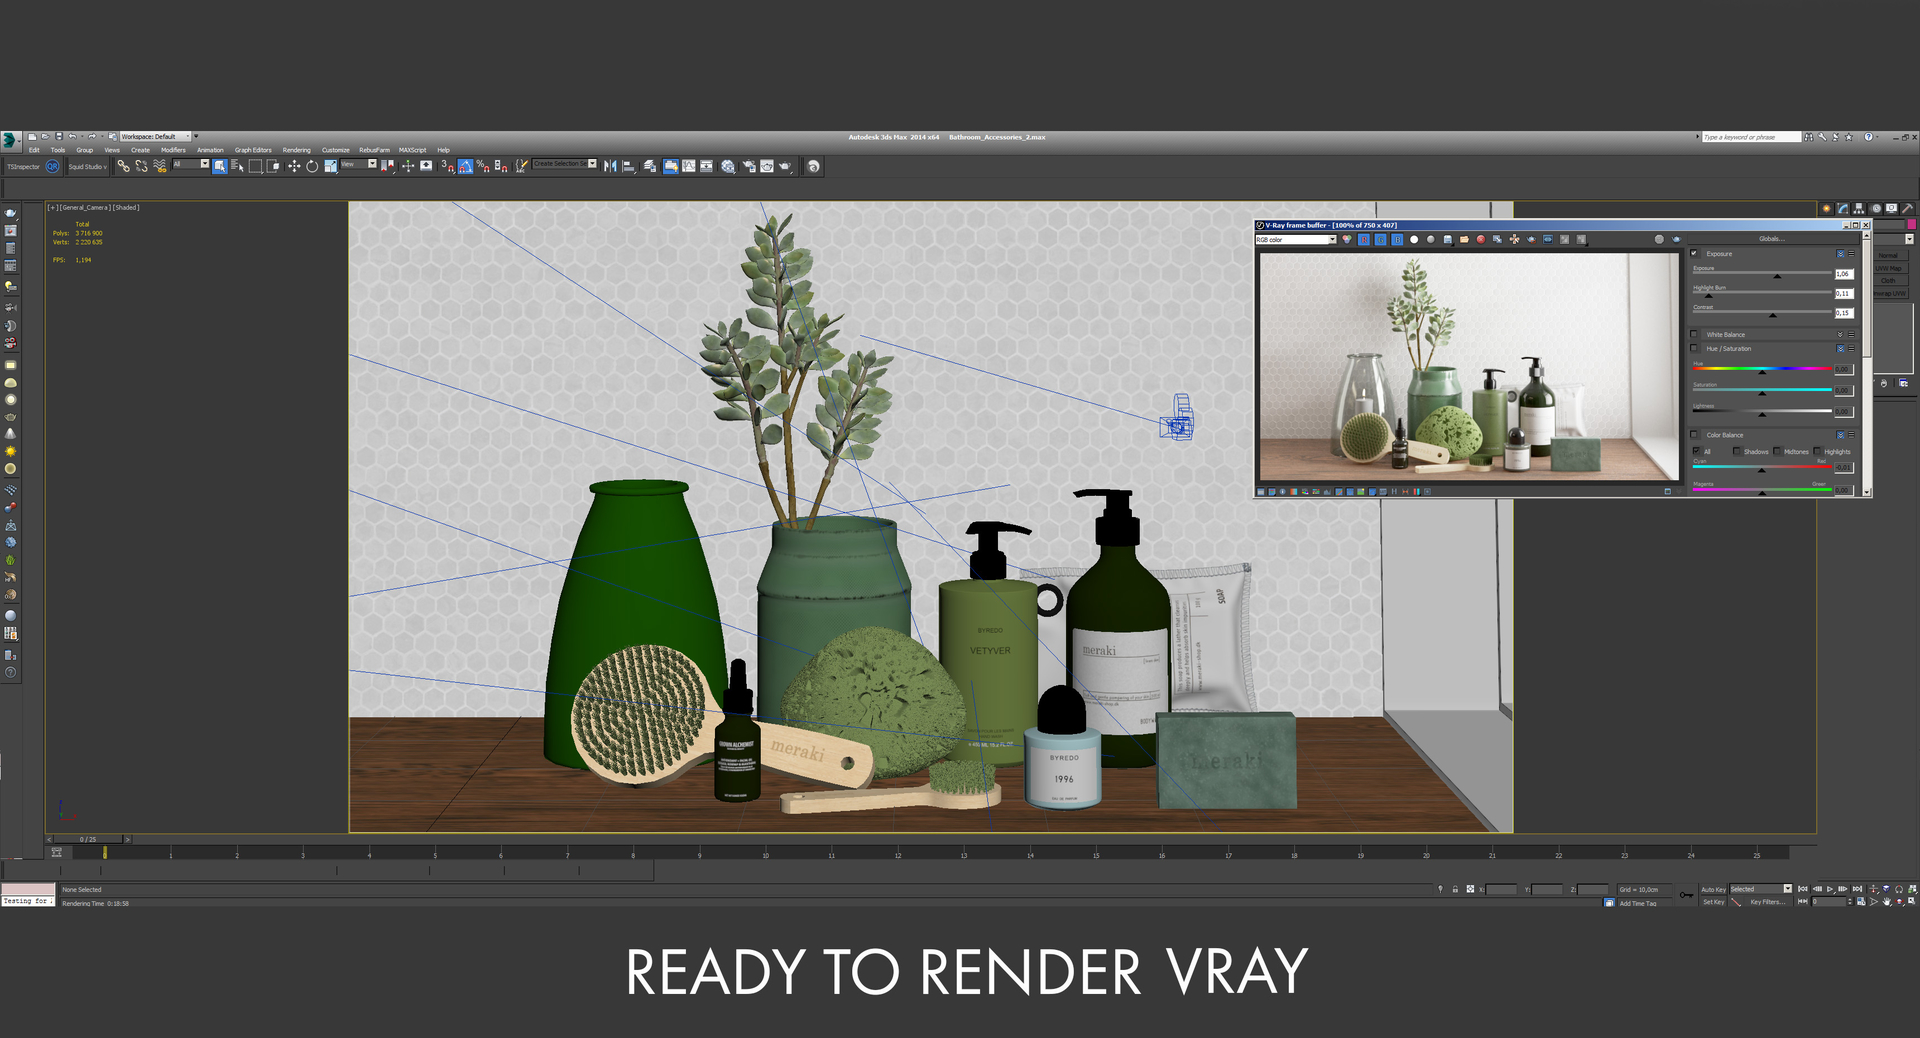This screenshot has height=1038, width=1920.
Task: Apply the UVW Map modifier button
Action: [1889, 268]
